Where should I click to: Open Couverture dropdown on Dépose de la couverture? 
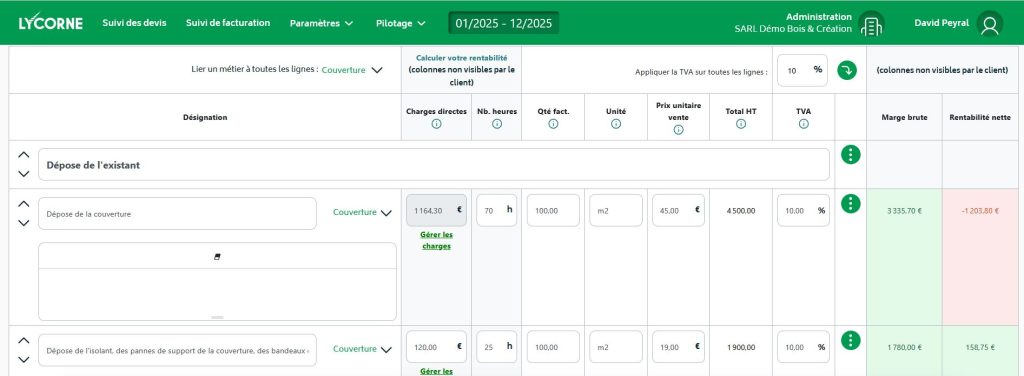click(362, 212)
